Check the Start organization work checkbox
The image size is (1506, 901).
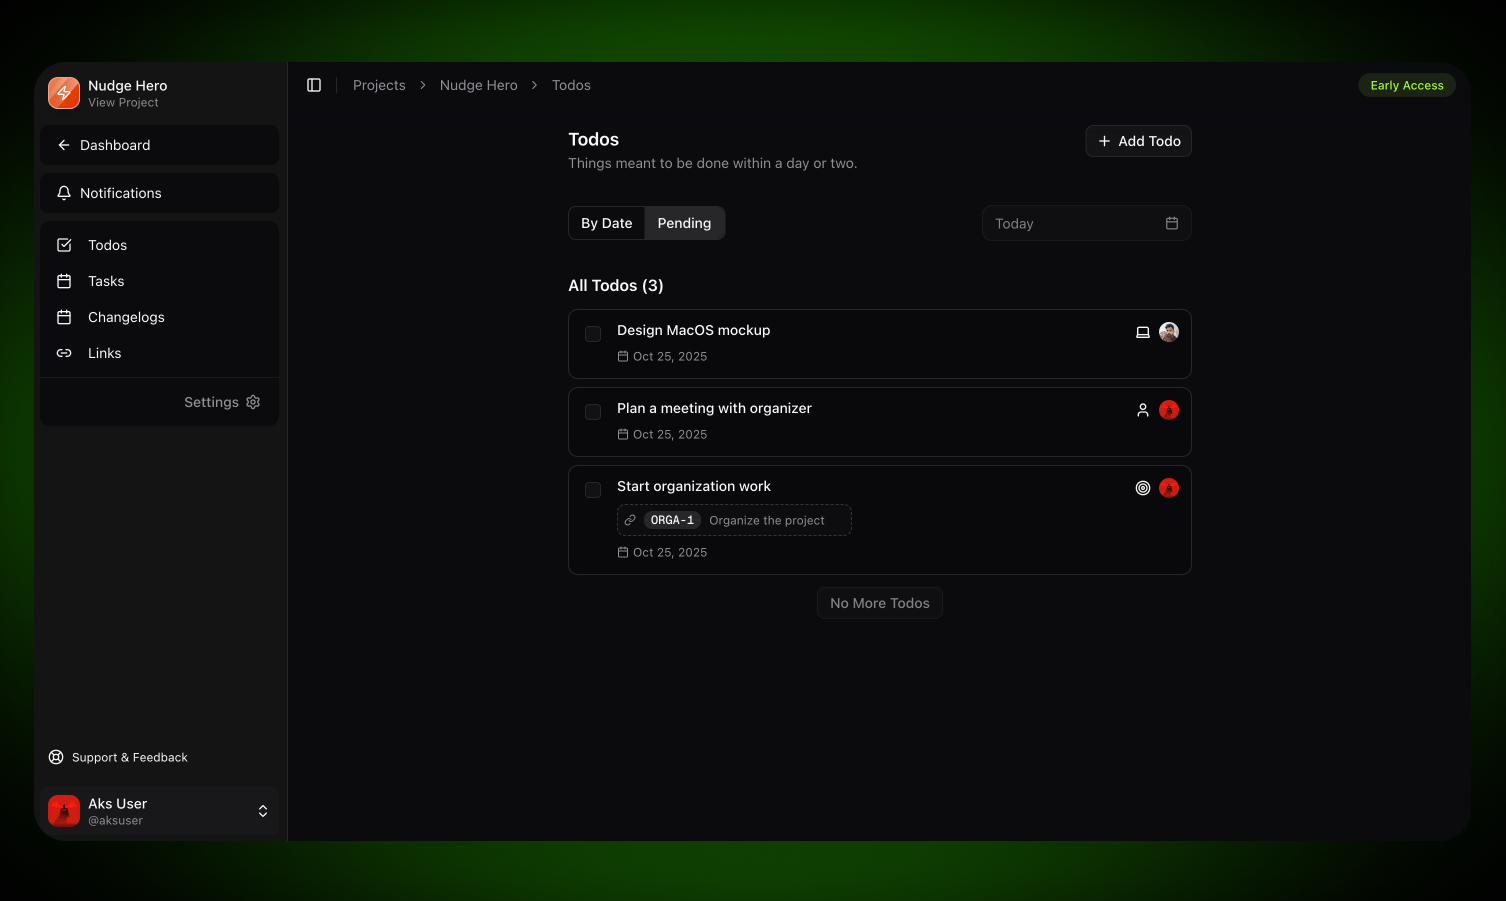click(593, 490)
